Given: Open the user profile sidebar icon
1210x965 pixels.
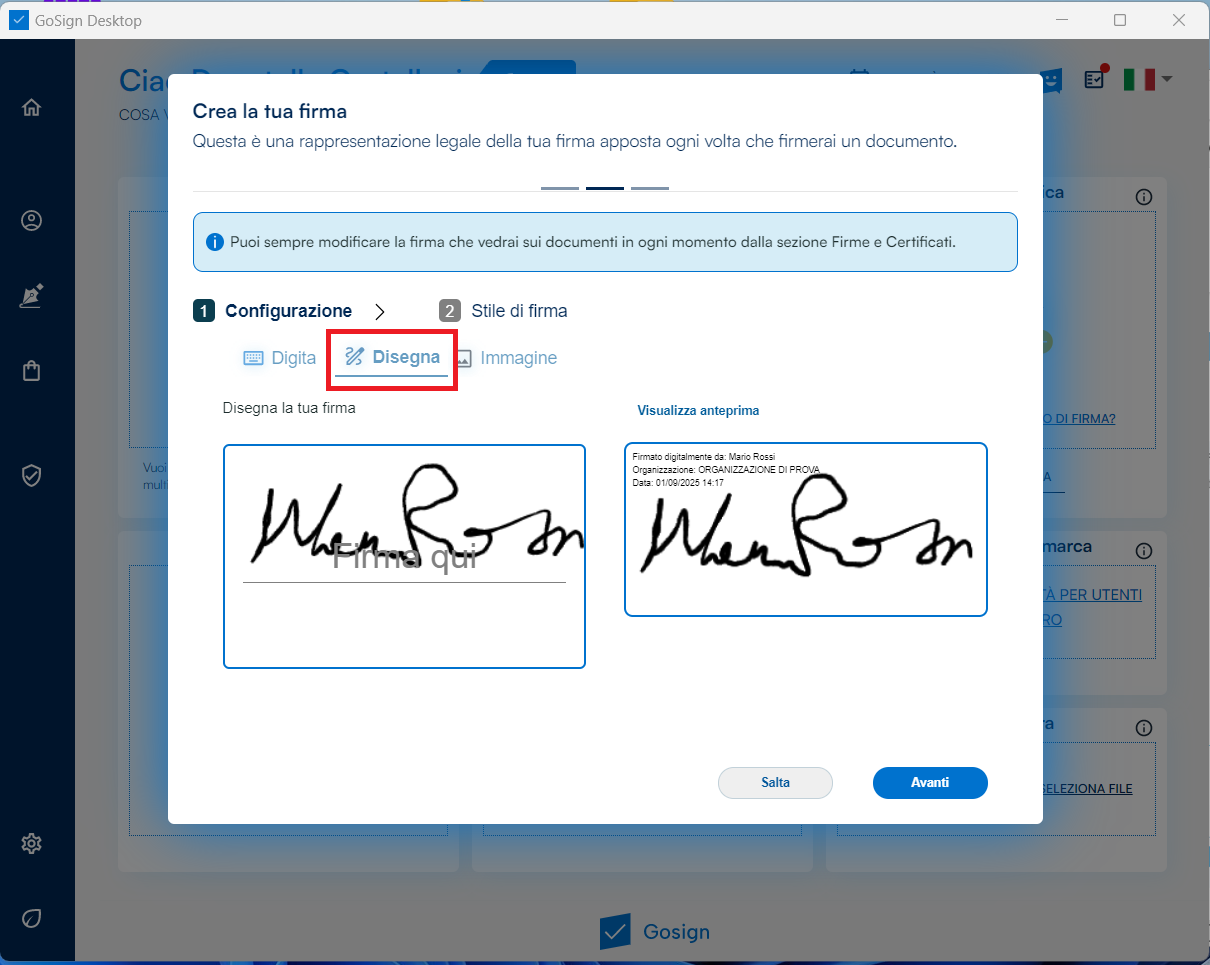Looking at the screenshot, I should [32, 221].
